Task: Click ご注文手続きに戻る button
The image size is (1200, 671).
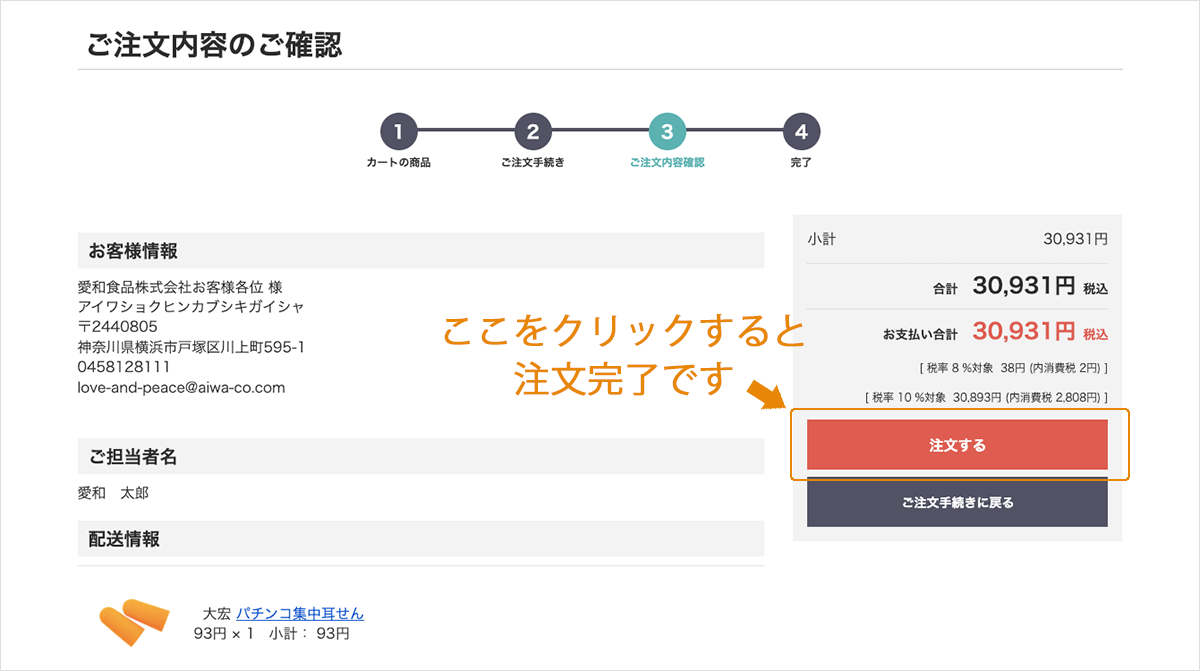Action: (957, 502)
